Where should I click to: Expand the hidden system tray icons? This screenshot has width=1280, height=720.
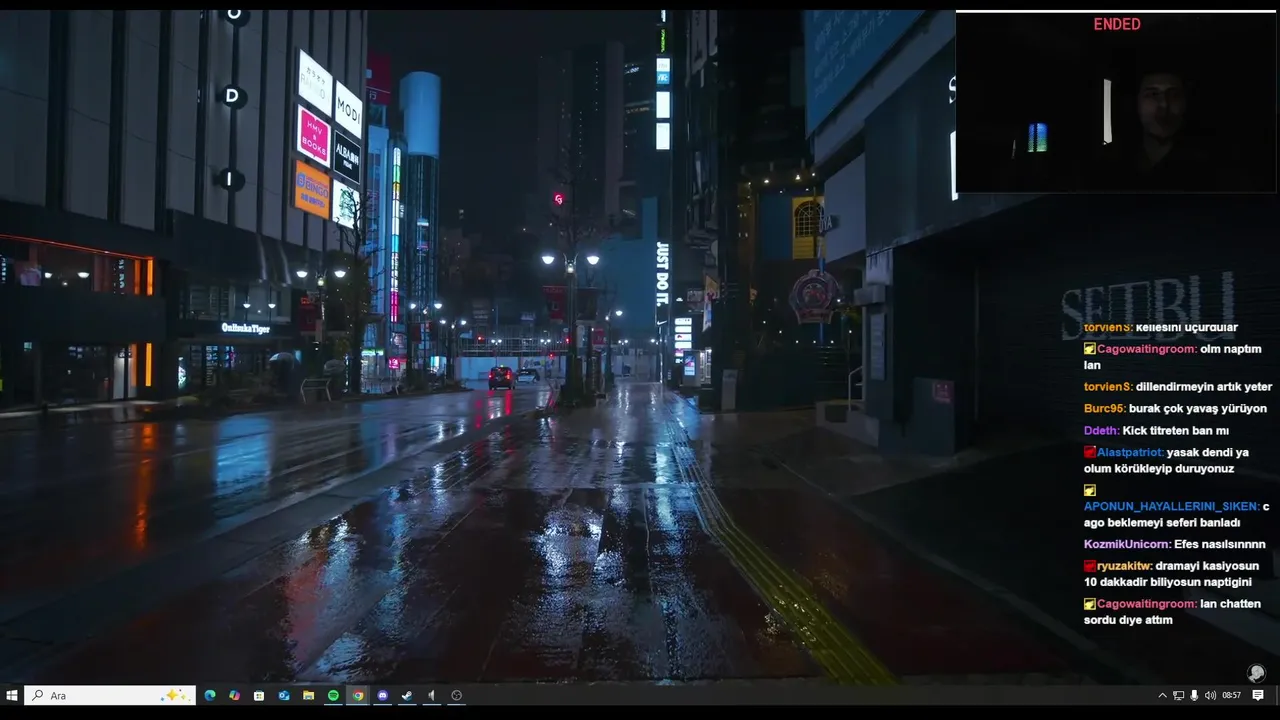1162,695
